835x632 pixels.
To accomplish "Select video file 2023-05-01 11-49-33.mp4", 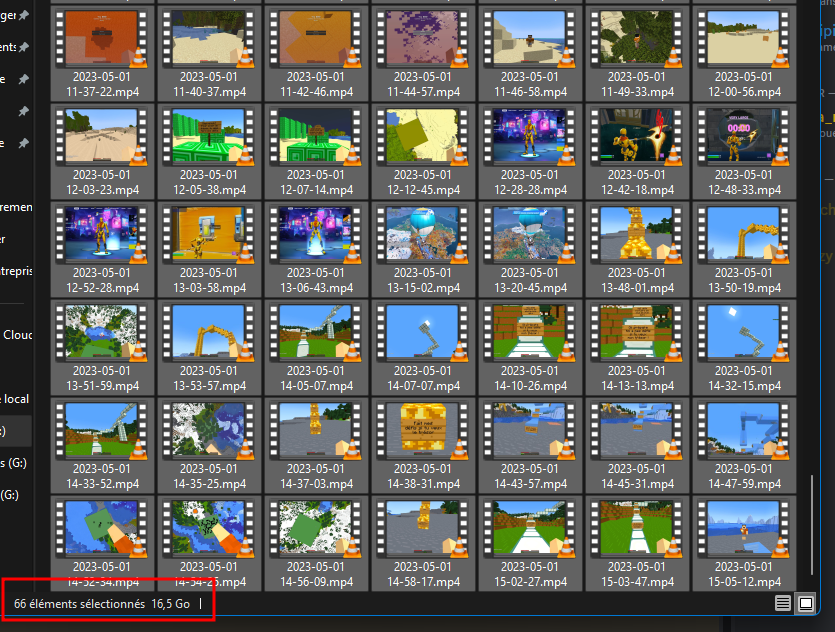I will pos(637,53).
